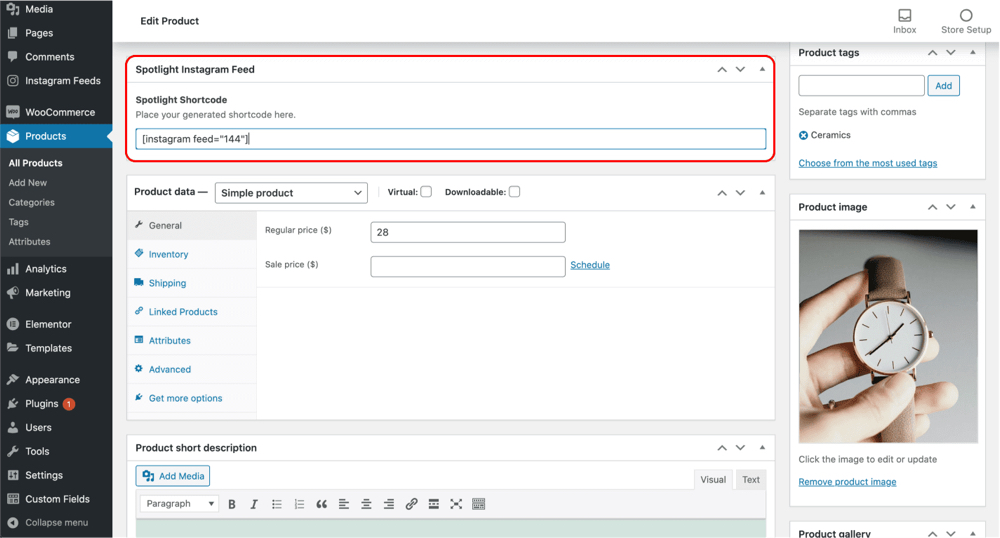Click the product tags input field
Screen dimensions: 1000x538
click(862, 85)
